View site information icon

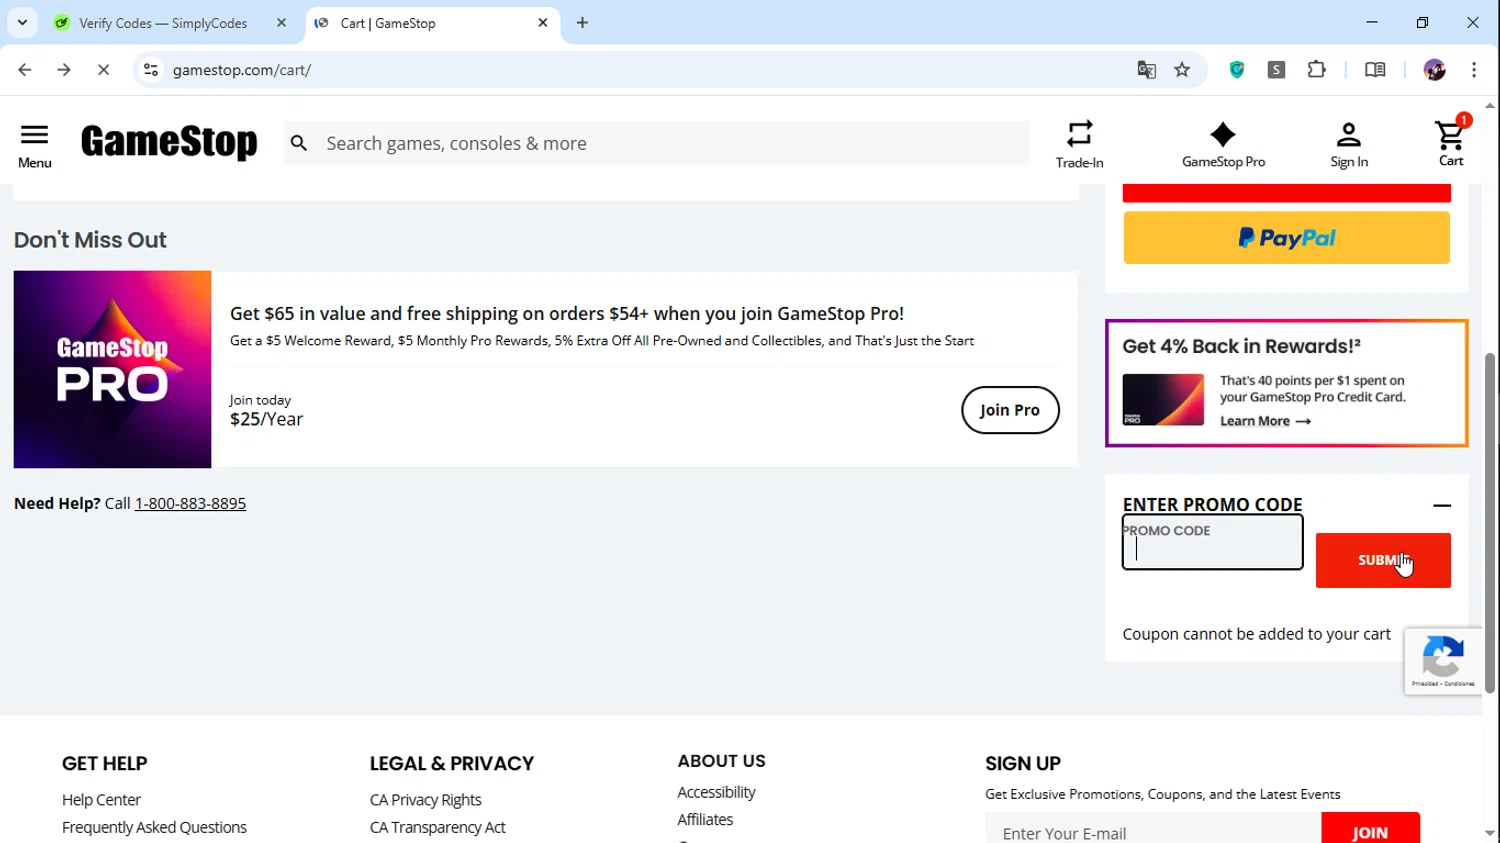pyautogui.click(x=151, y=70)
